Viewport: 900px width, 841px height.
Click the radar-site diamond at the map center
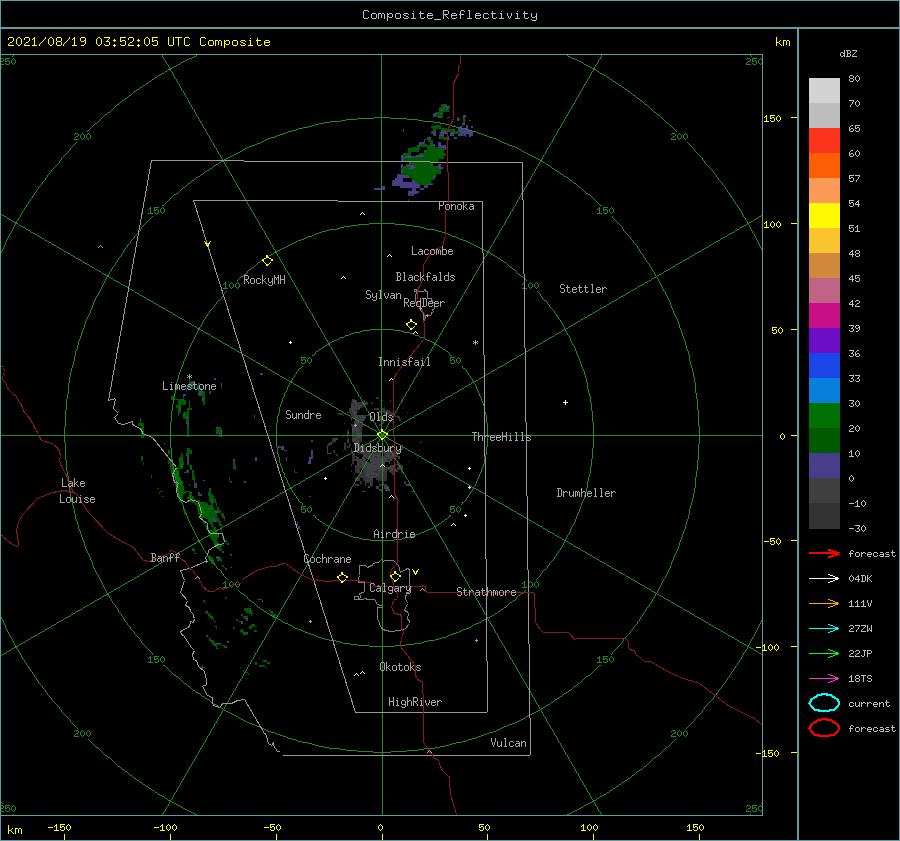pyautogui.click(x=382, y=435)
